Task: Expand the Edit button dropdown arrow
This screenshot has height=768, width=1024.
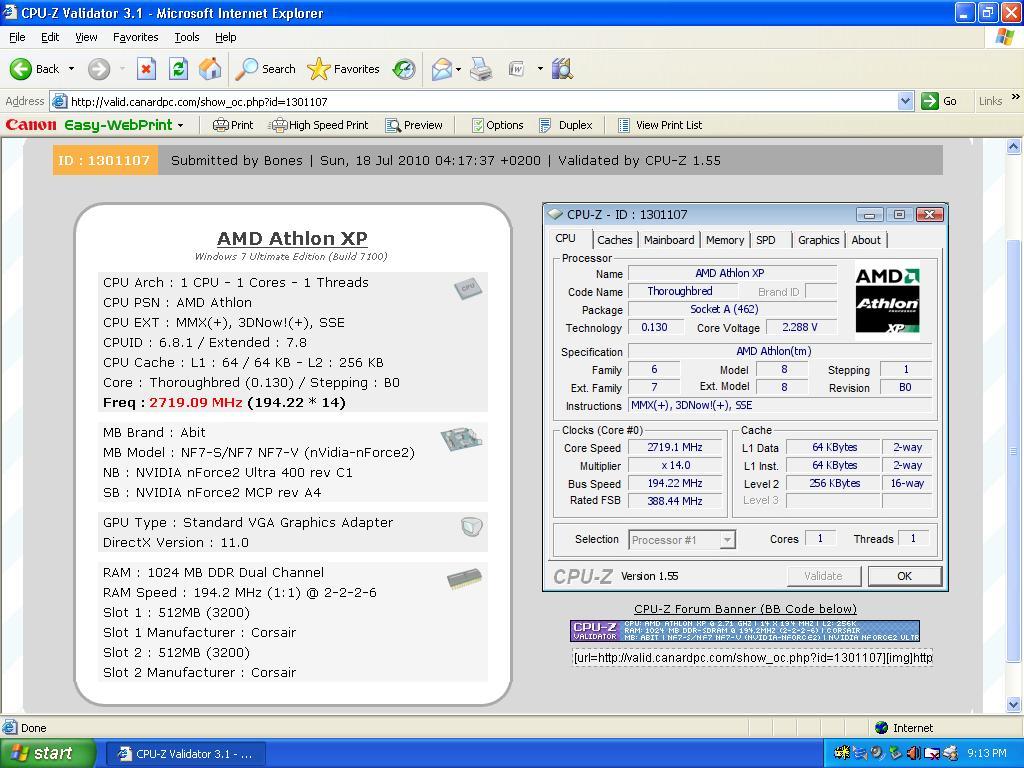Action: pyautogui.click(x=540, y=69)
